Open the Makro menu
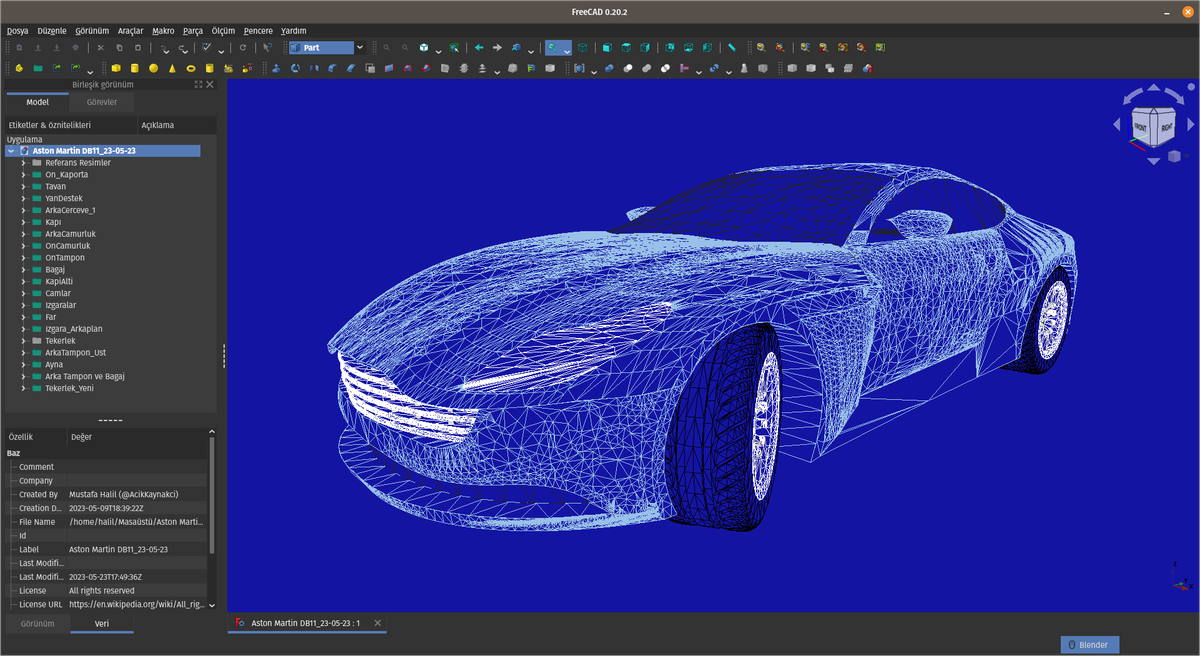 point(163,31)
